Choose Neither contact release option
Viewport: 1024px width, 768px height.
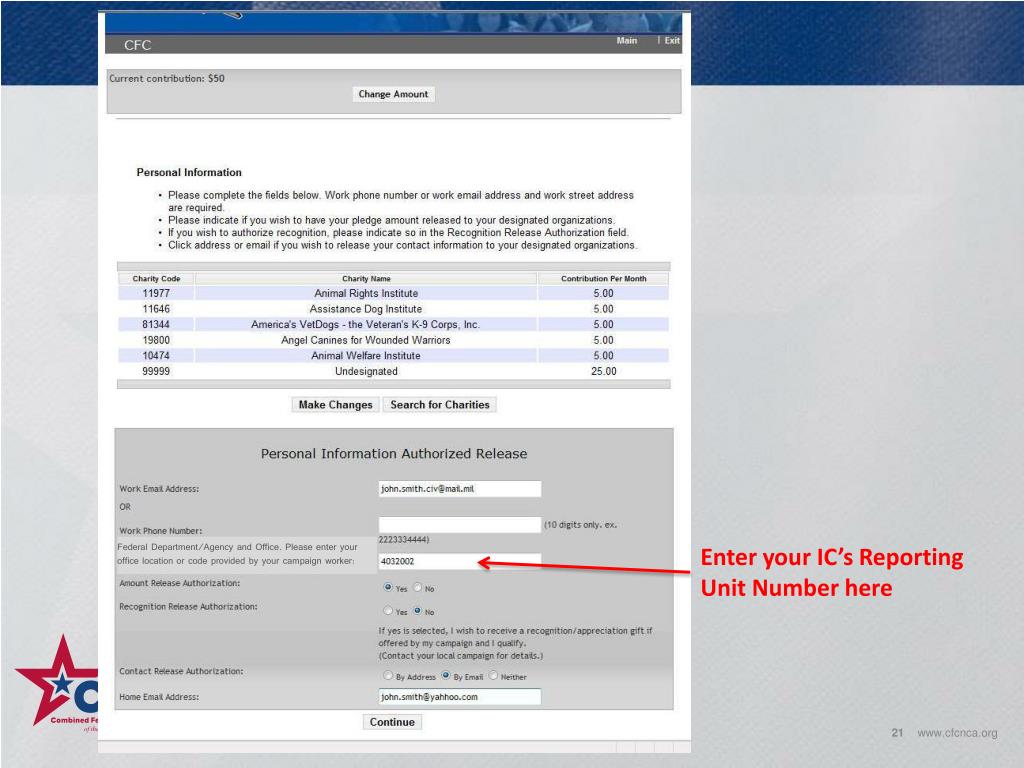click(x=493, y=675)
